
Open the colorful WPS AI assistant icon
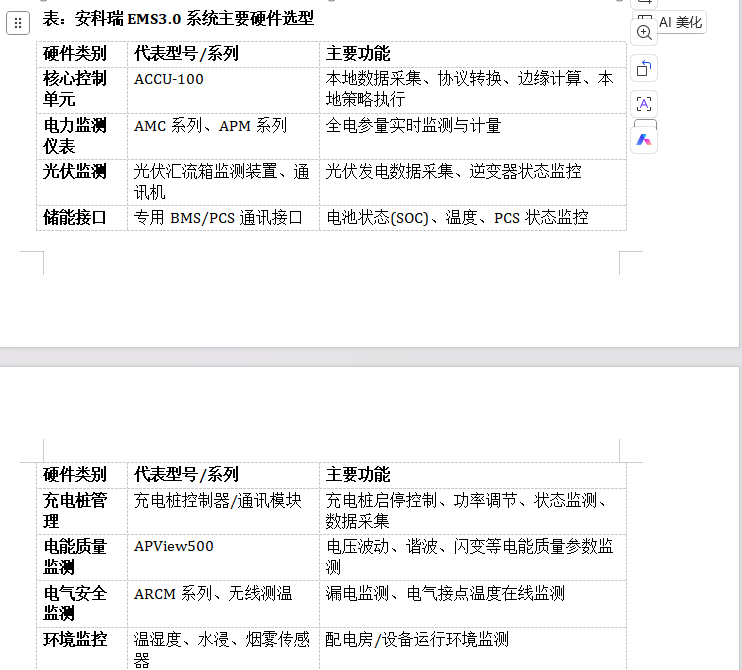645,139
